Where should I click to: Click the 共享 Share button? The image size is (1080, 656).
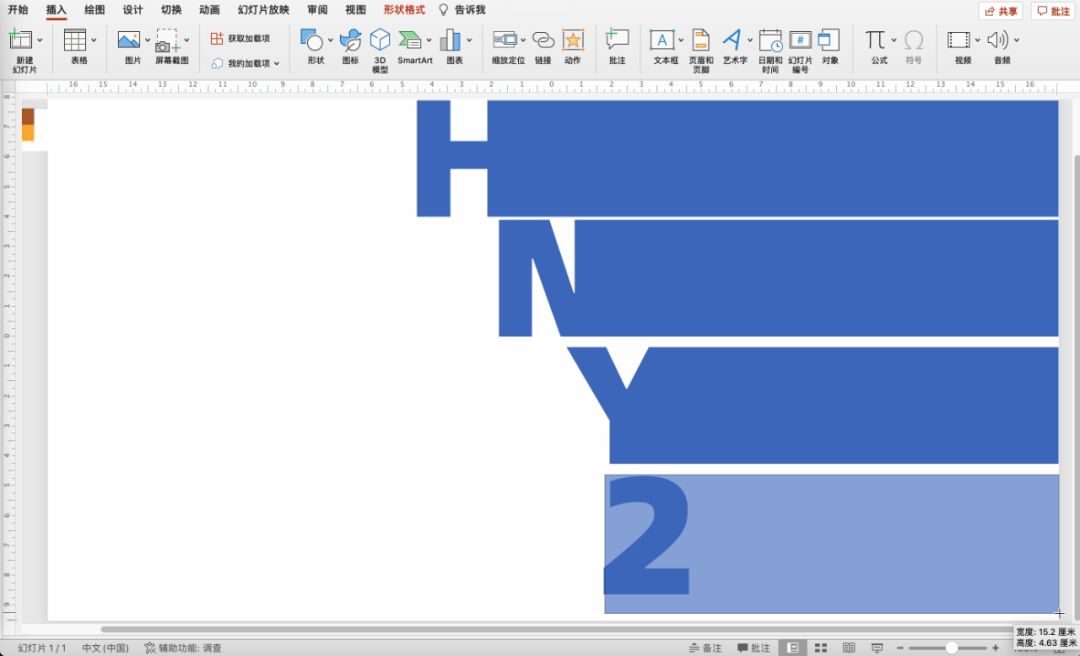pyautogui.click(x=1000, y=11)
